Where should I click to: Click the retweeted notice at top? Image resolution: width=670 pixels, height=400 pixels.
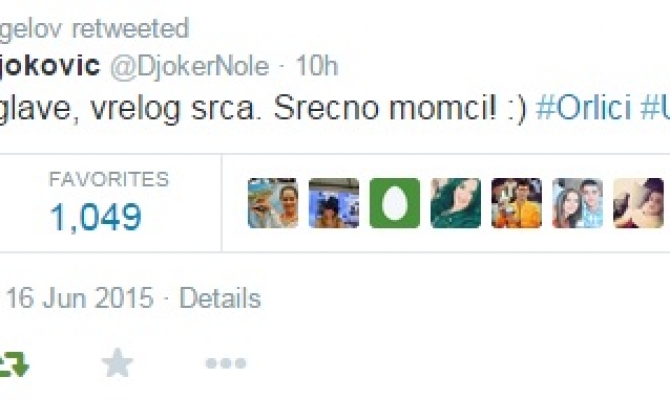point(94,29)
